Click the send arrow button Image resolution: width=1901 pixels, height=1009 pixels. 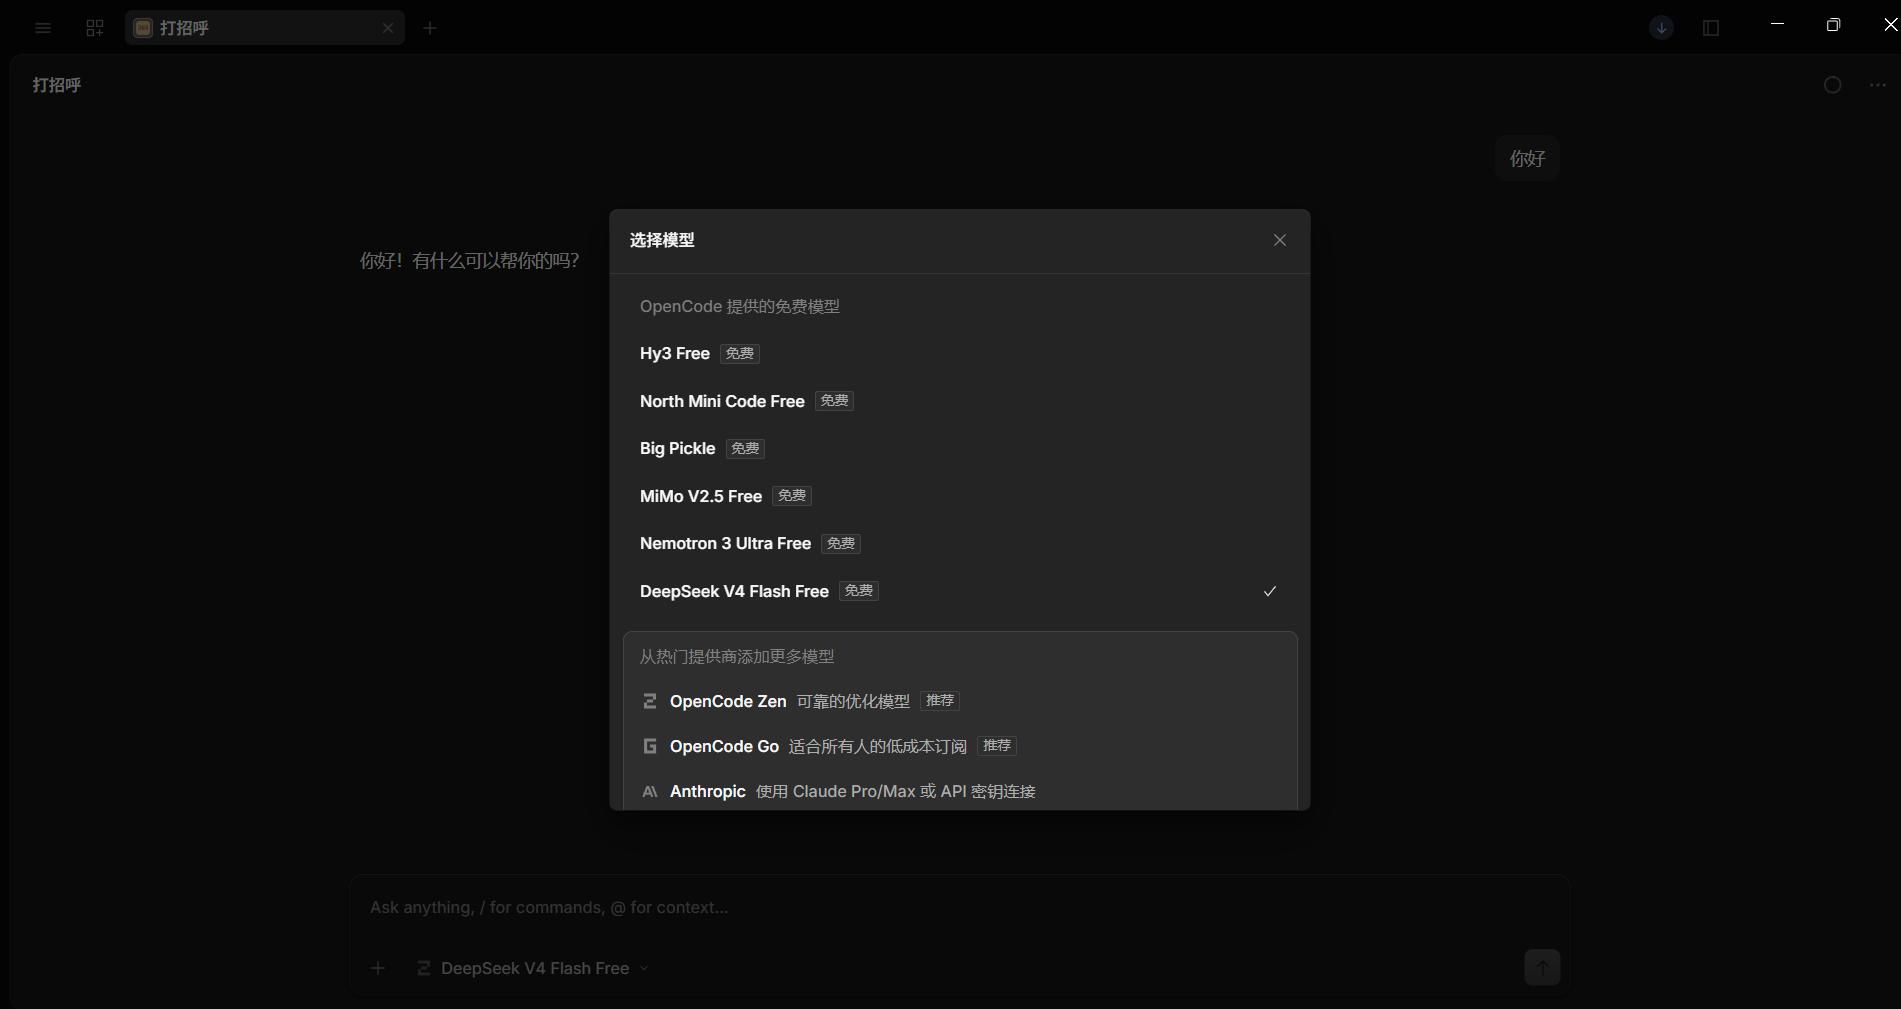(1542, 967)
